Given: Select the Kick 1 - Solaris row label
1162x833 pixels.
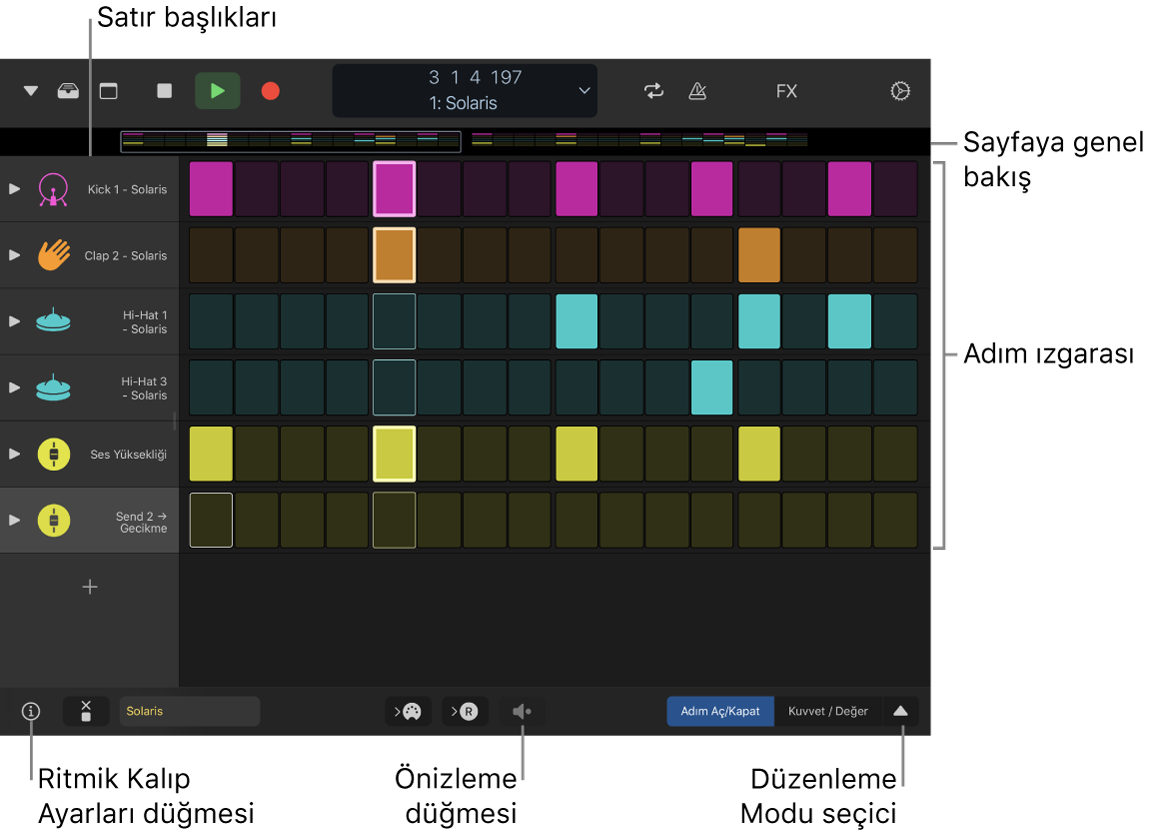Looking at the screenshot, I should pyautogui.click(x=127, y=189).
